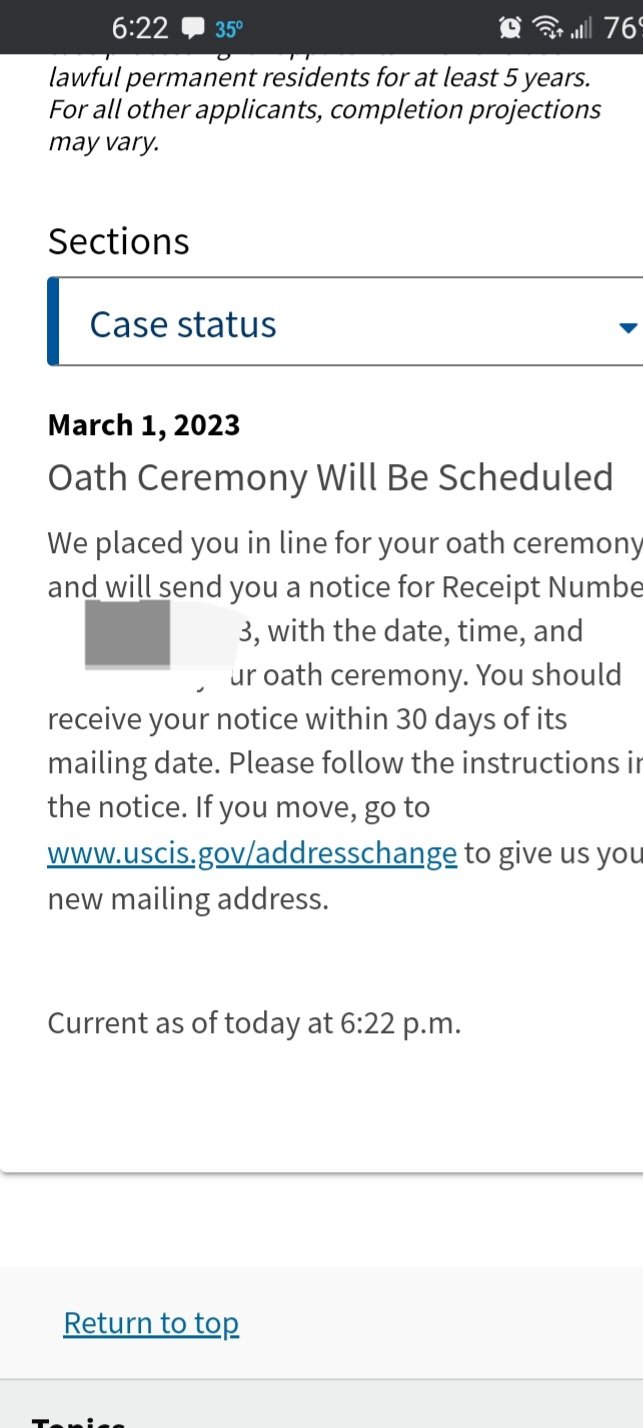Tap the cellular signal bars icon

click(582, 28)
